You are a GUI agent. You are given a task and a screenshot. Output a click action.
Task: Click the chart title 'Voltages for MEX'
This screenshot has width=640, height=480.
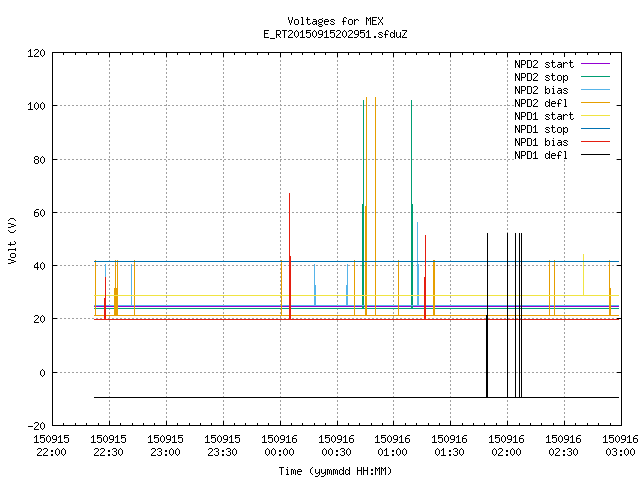coord(335,21)
